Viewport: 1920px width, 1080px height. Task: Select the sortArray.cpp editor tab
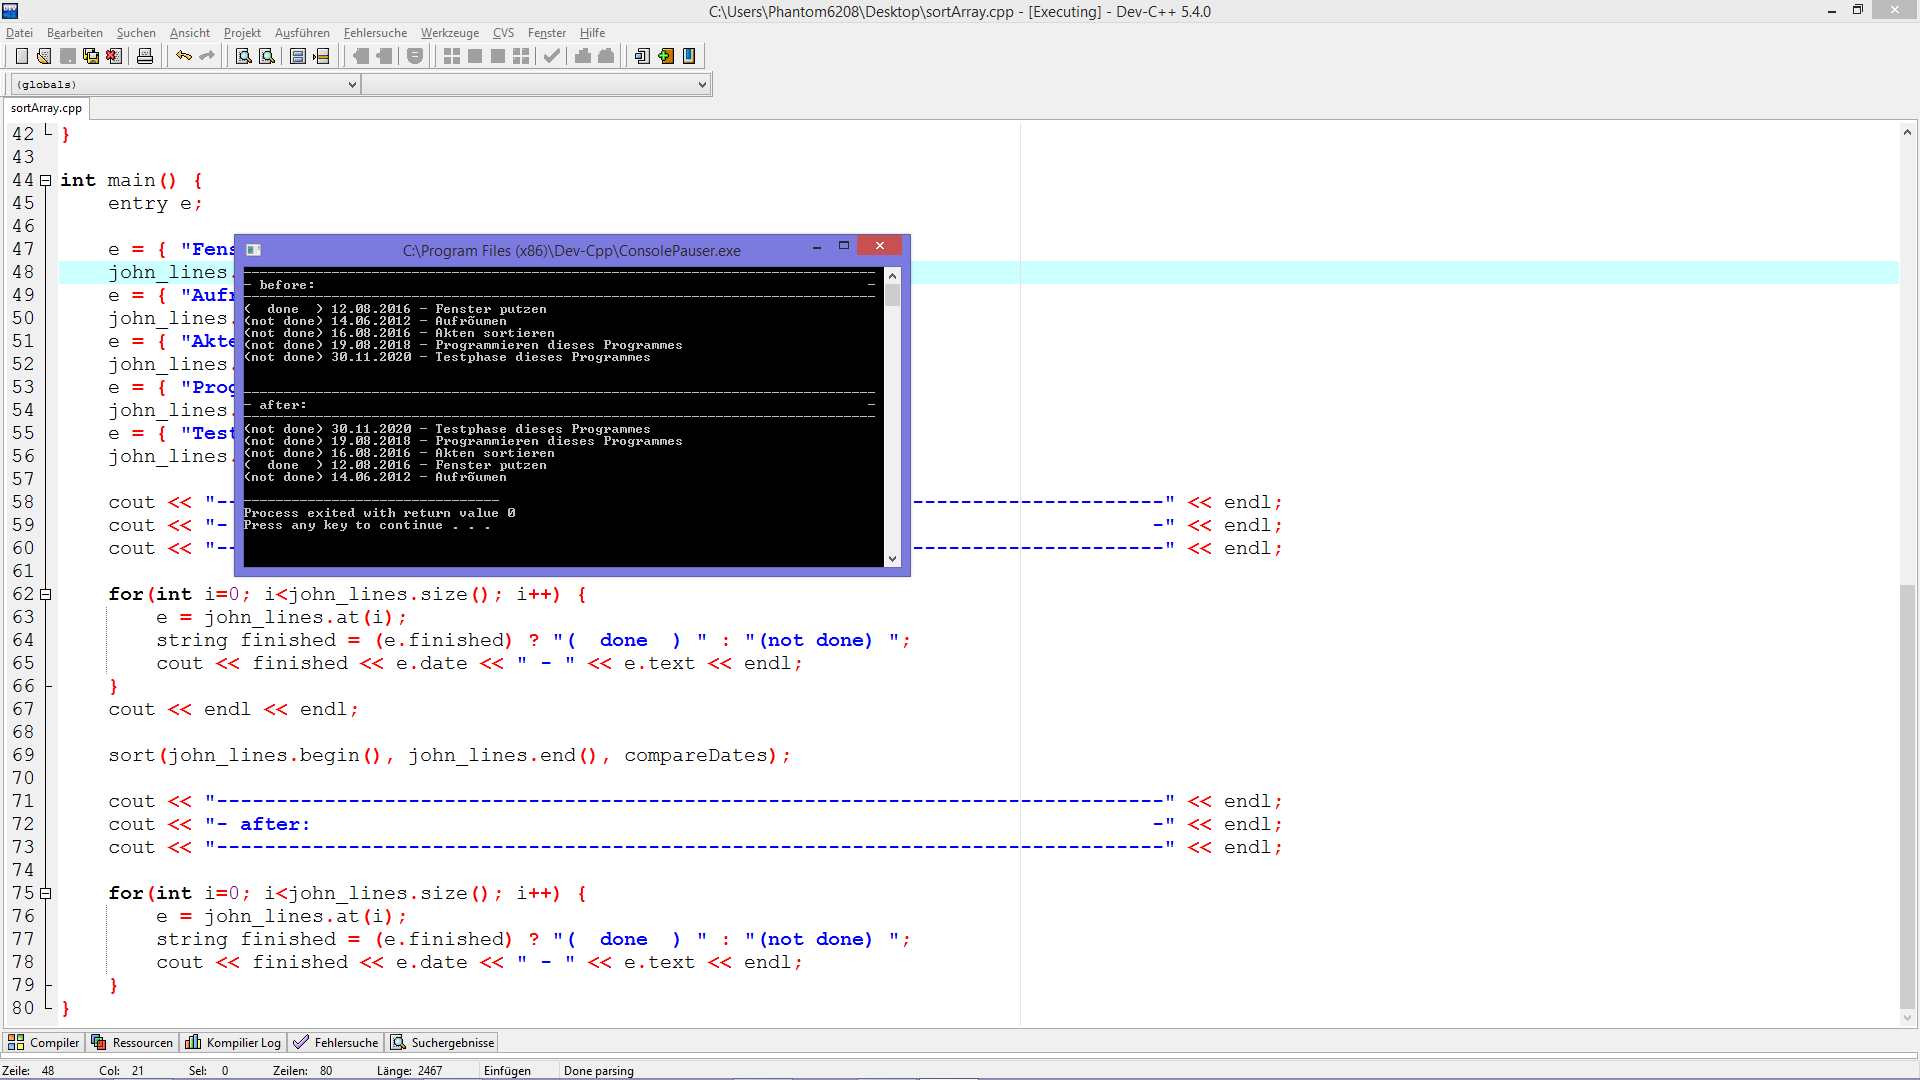(x=45, y=108)
